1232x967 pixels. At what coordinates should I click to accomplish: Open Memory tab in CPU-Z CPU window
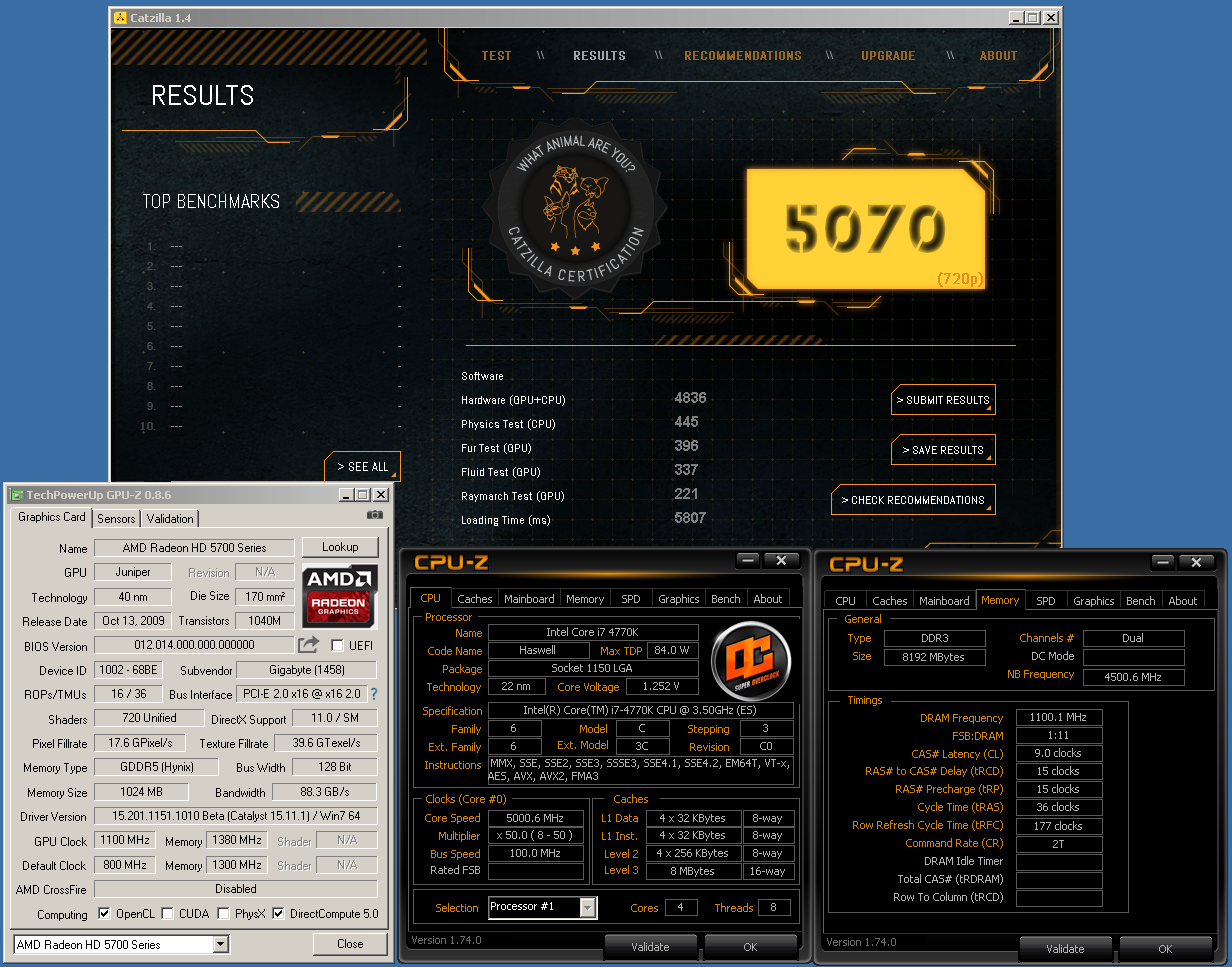coord(585,599)
